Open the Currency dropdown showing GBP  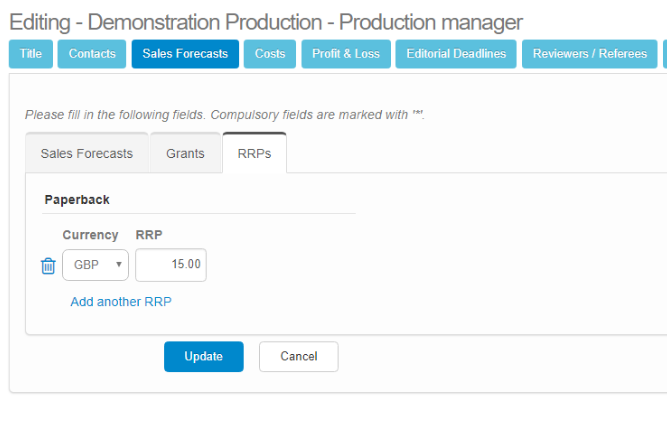[95, 265]
